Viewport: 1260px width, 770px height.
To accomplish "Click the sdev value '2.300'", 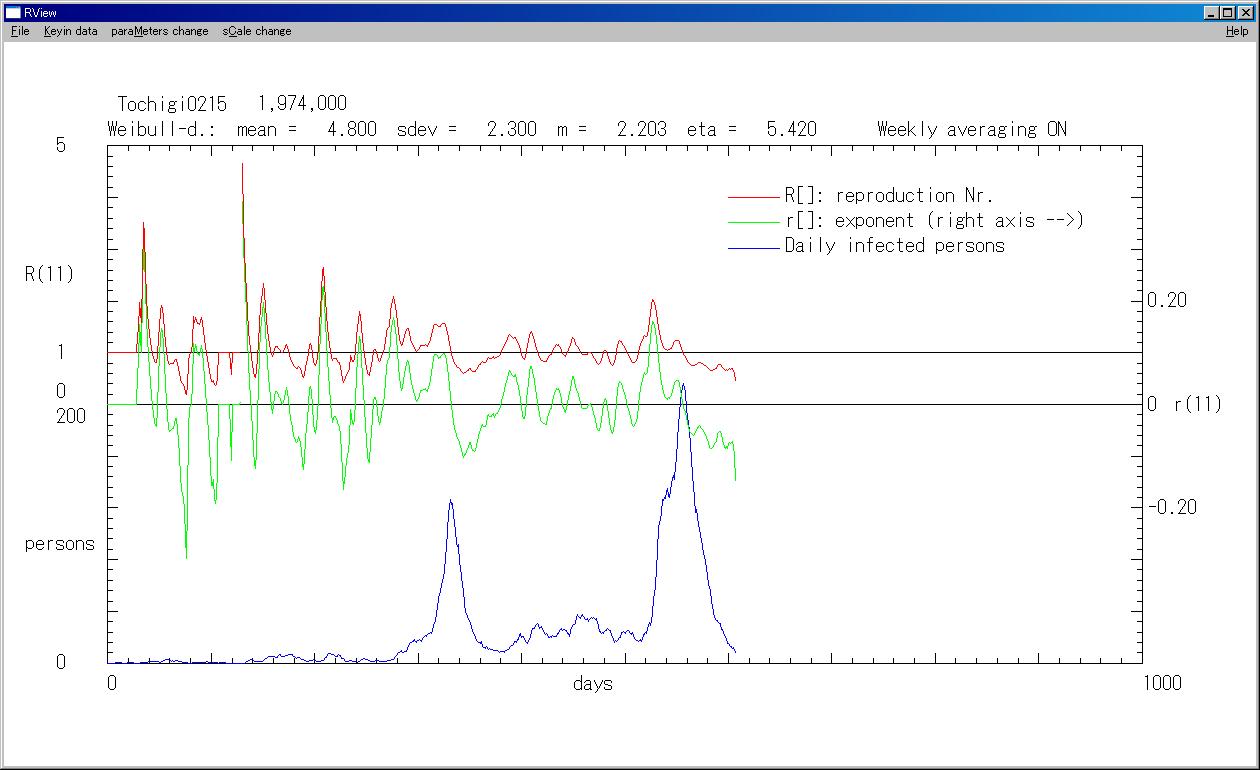I will 511,129.
